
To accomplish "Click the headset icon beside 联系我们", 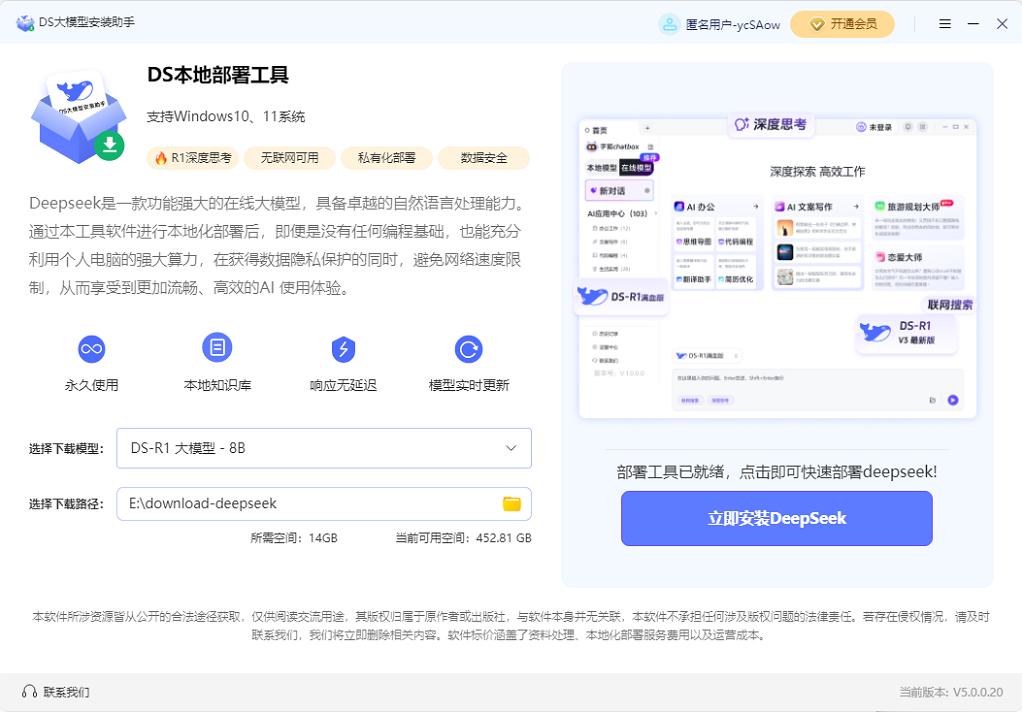I will click(x=29, y=692).
